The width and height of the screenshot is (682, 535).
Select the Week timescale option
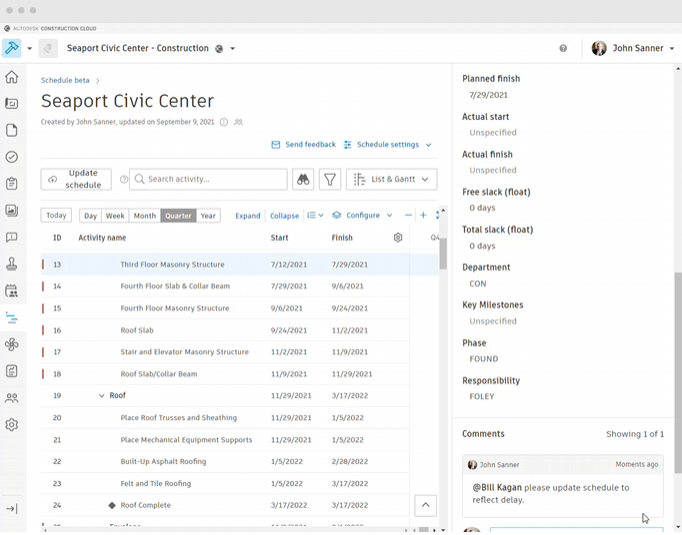tap(115, 216)
